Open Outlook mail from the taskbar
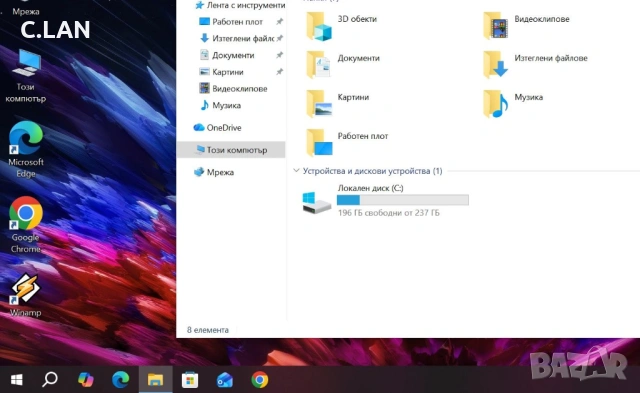The image size is (640, 393). click(x=225, y=380)
